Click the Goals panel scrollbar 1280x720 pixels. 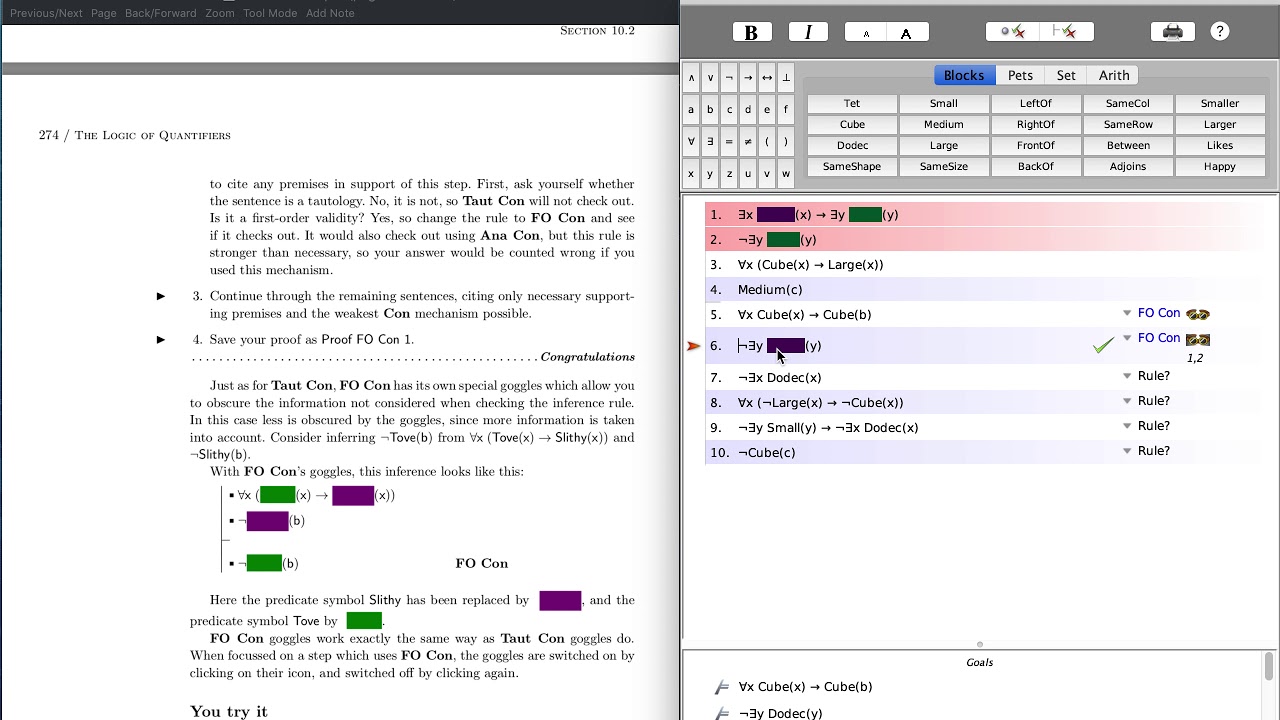1269,666
